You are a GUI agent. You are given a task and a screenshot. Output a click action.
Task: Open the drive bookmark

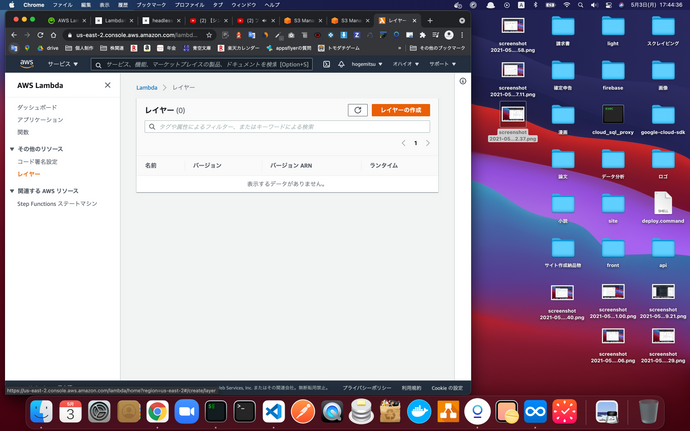tap(48, 48)
